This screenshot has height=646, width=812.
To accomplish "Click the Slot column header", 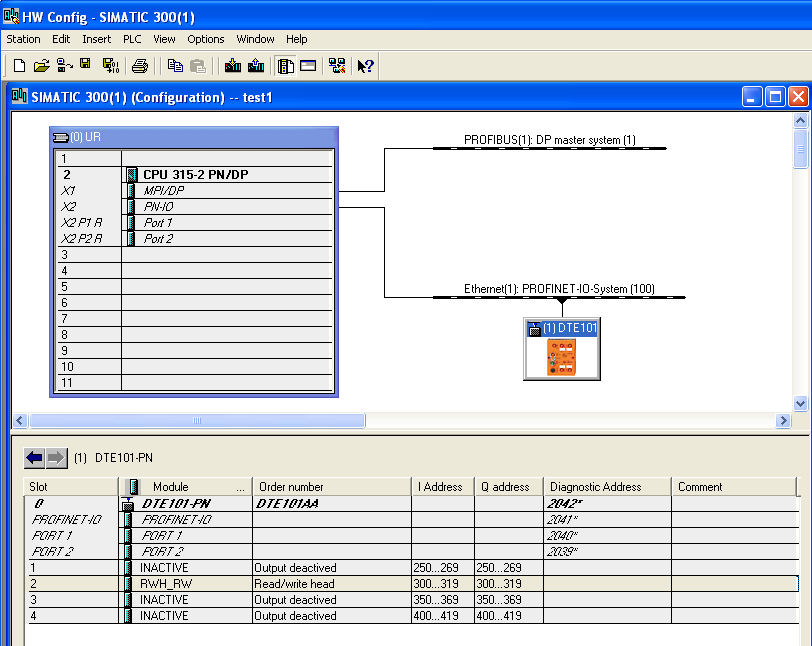I will (x=71, y=487).
